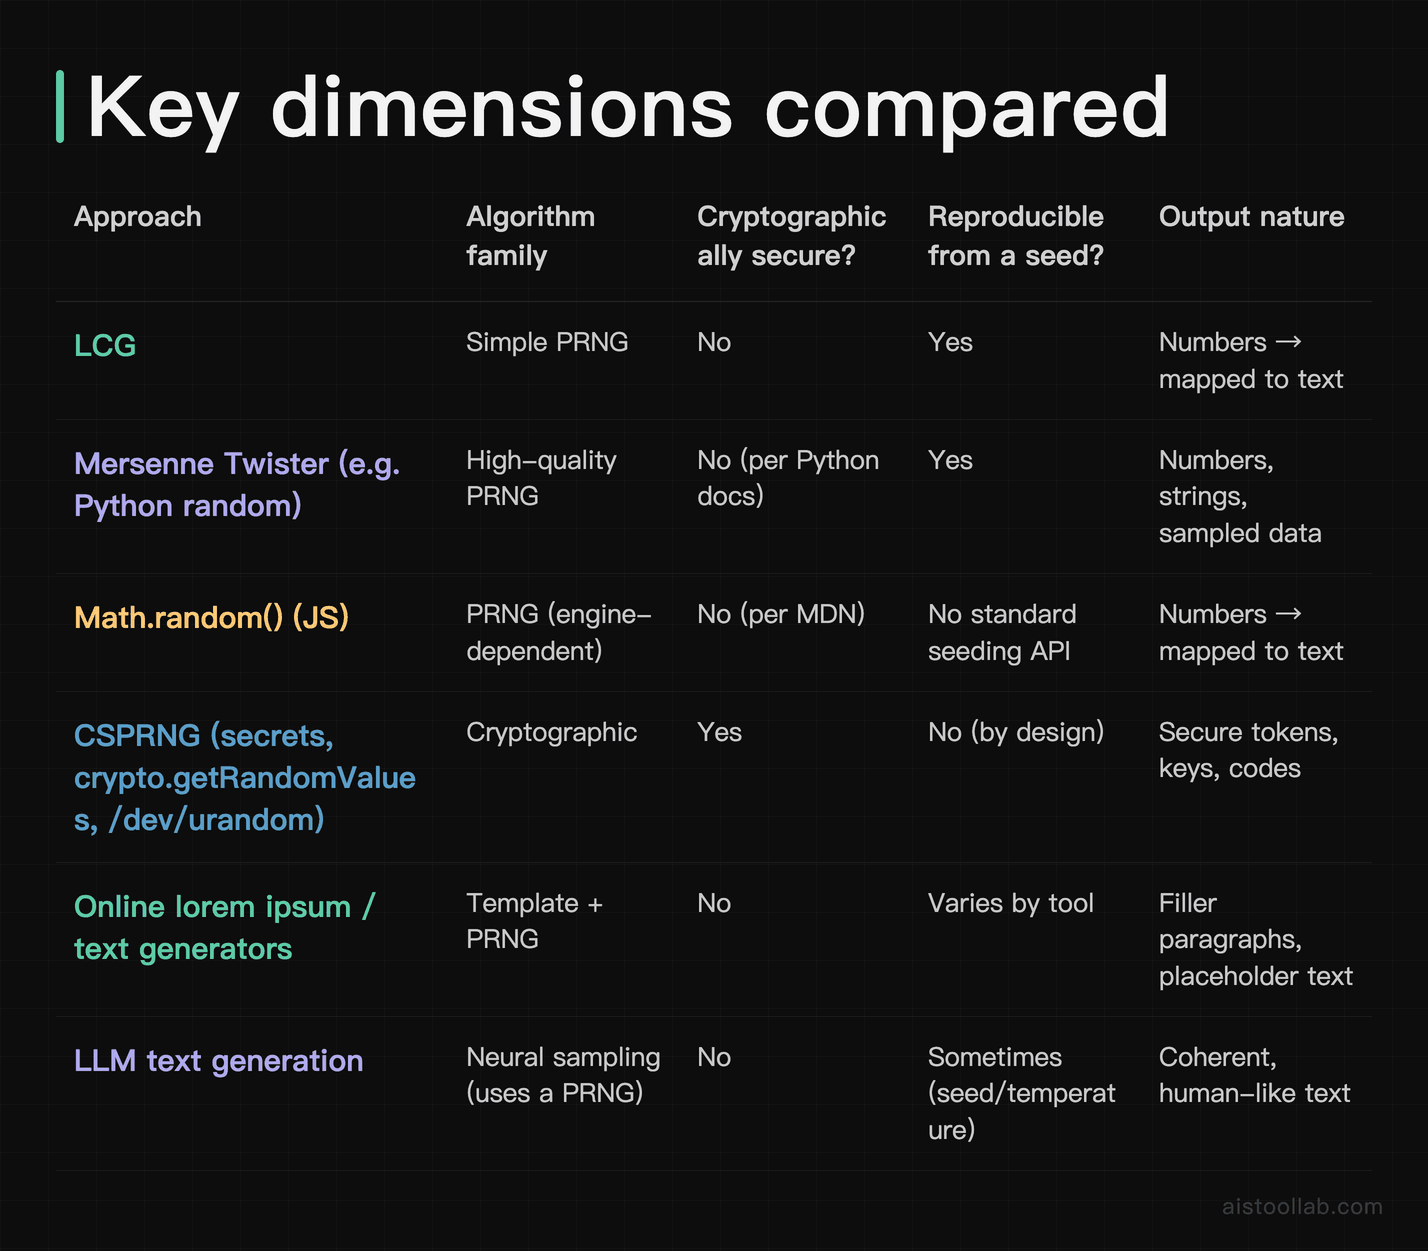The image size is (1428, 1251).
Task: Click 'Coherent, human-like text' cell
Action: click(1254, 1075)
